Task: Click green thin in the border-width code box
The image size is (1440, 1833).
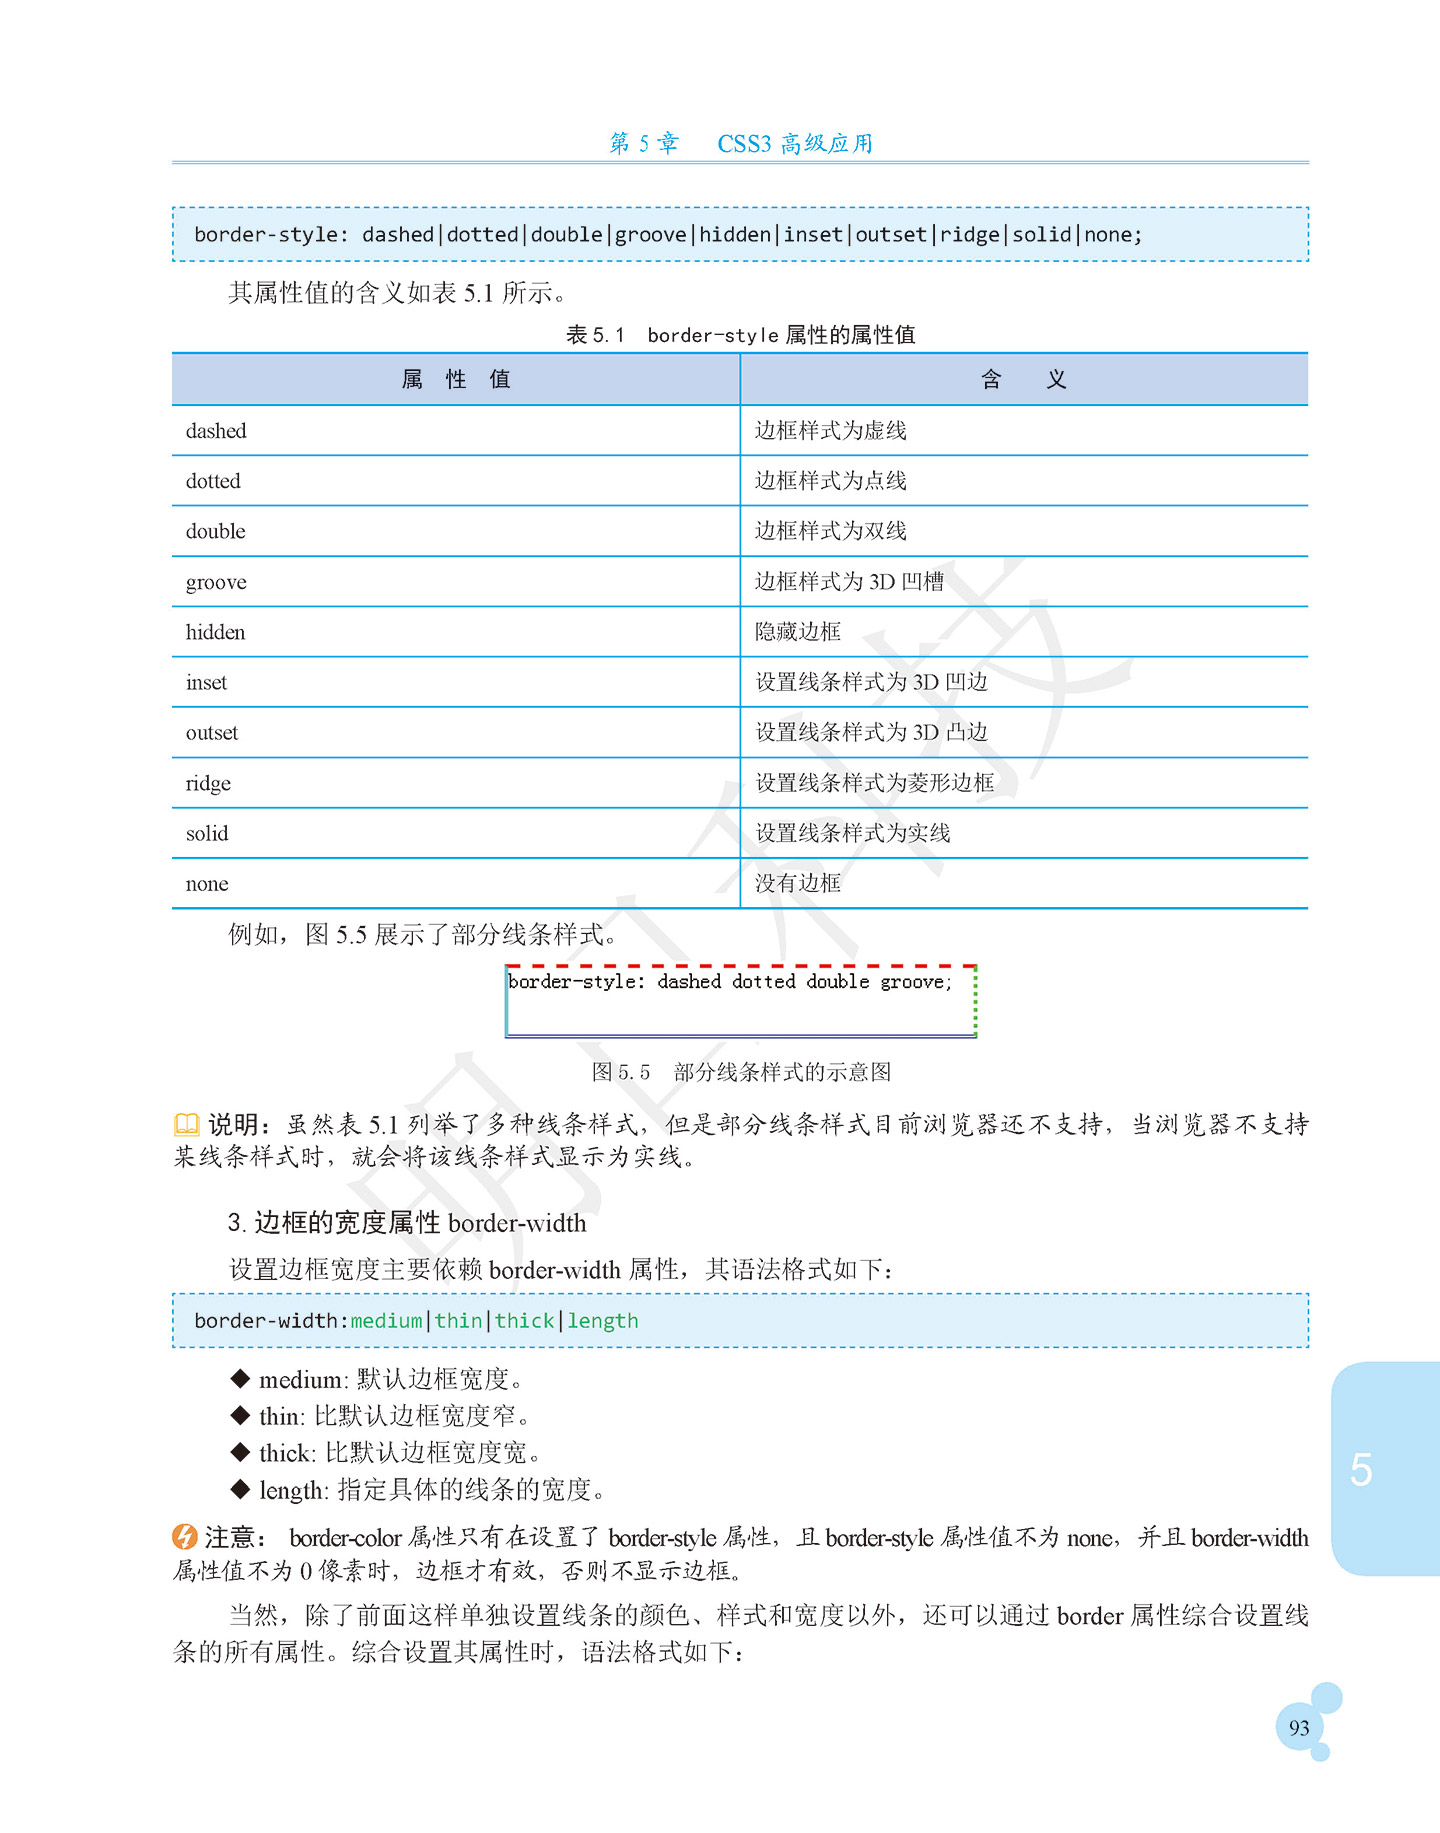Action: [x=459, y=1321]
